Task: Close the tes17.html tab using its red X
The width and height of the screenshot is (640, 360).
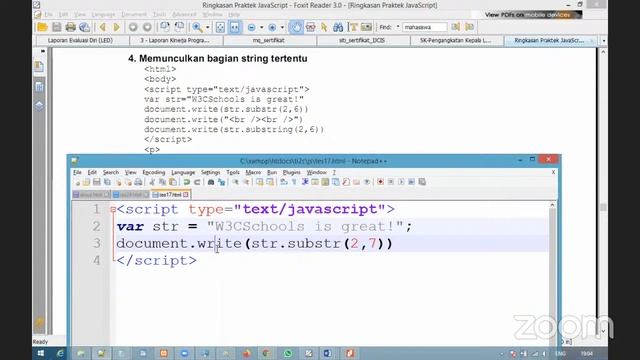Action: (x=186, y=195)
